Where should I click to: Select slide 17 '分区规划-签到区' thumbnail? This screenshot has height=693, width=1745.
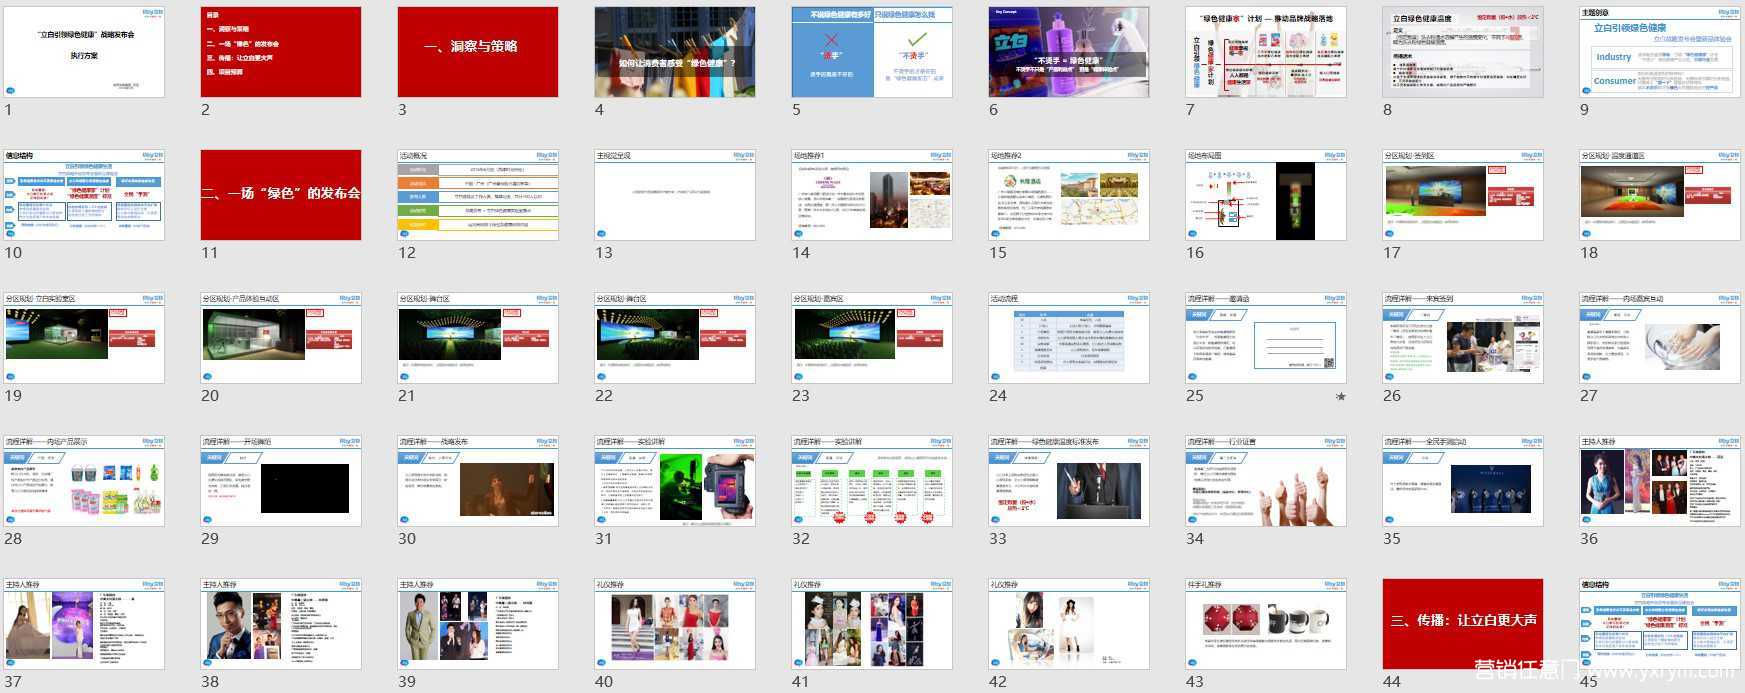(1463, 195)
